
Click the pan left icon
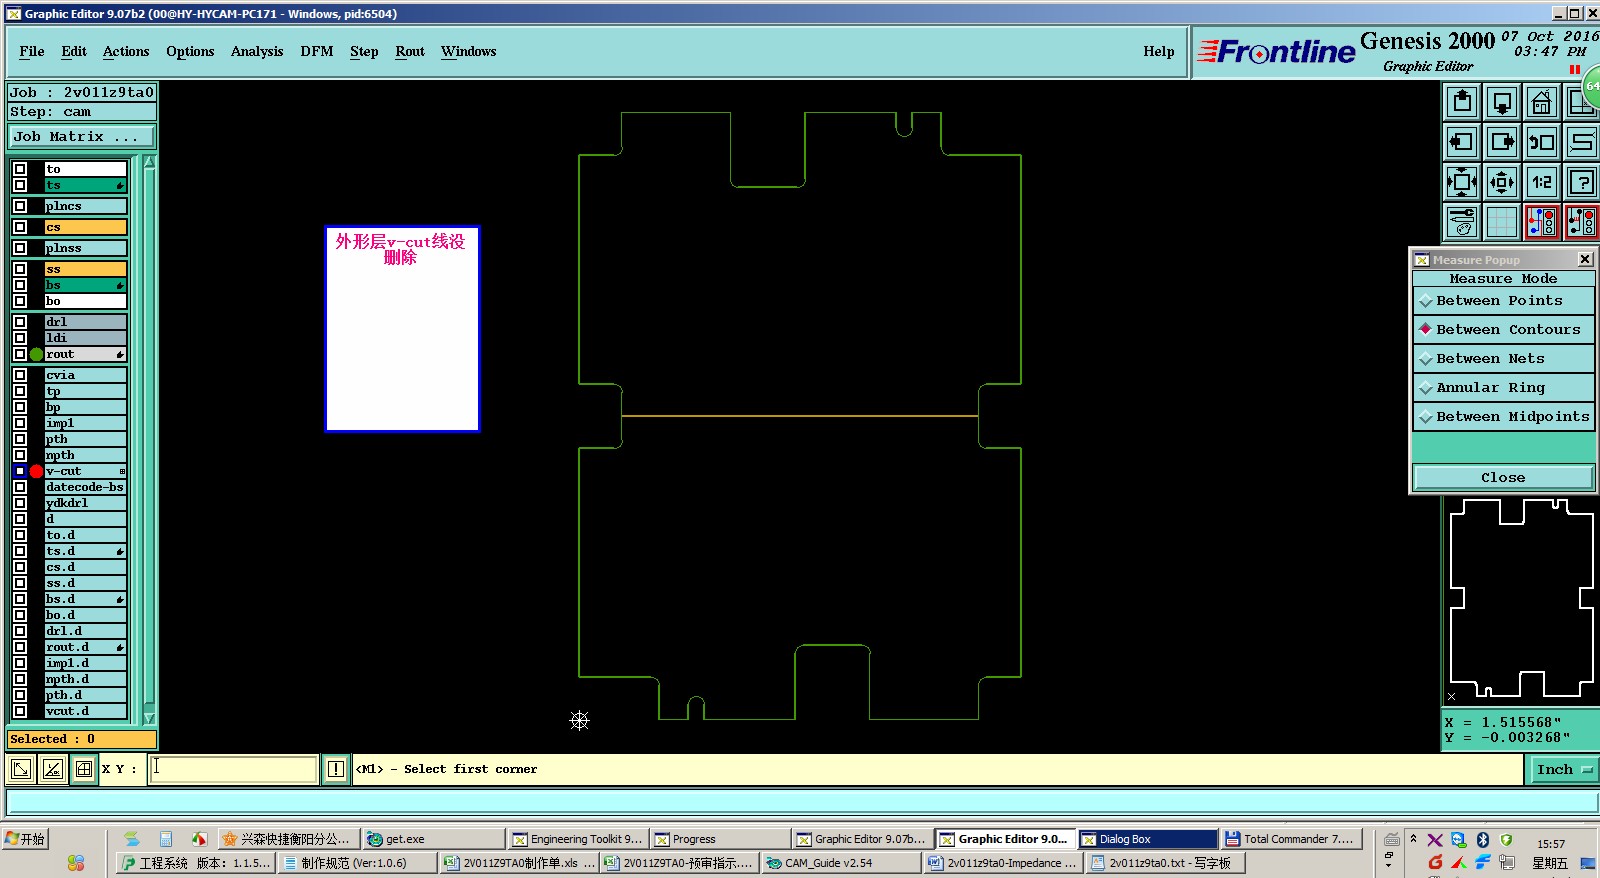pos(1462,142)
